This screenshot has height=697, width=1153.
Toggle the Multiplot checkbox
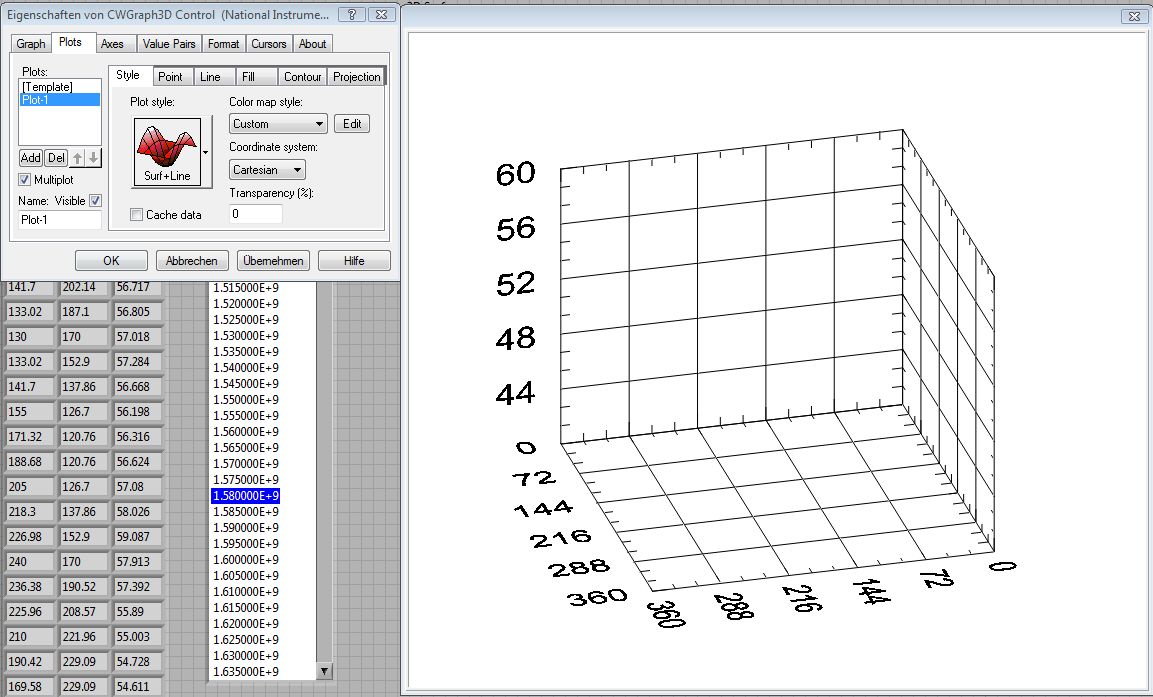[25, 180]
